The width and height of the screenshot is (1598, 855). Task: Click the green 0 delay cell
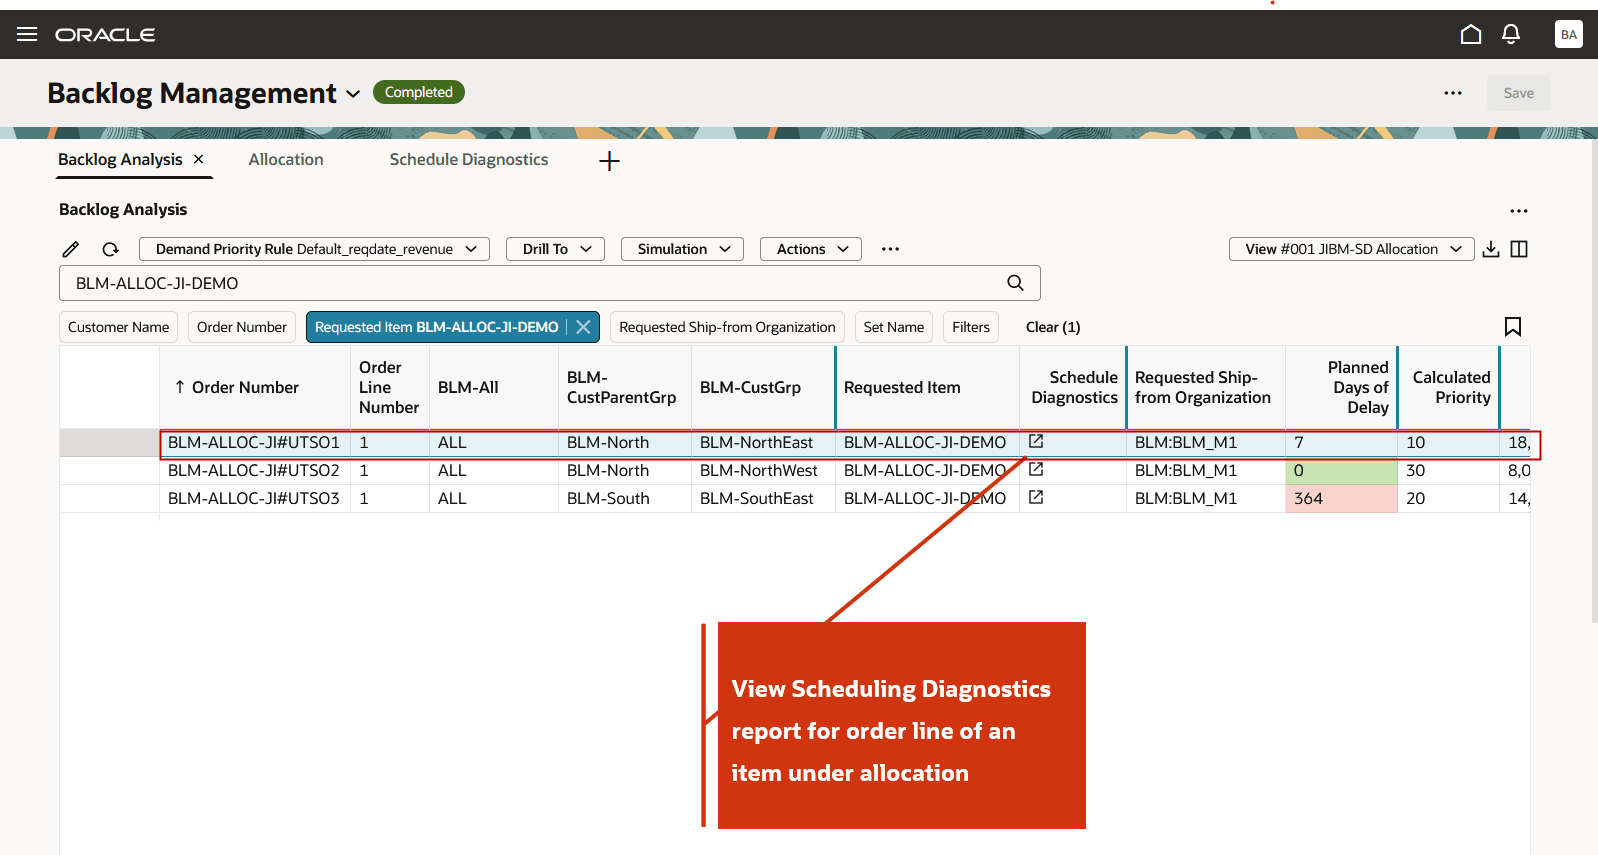[1342, 470]
